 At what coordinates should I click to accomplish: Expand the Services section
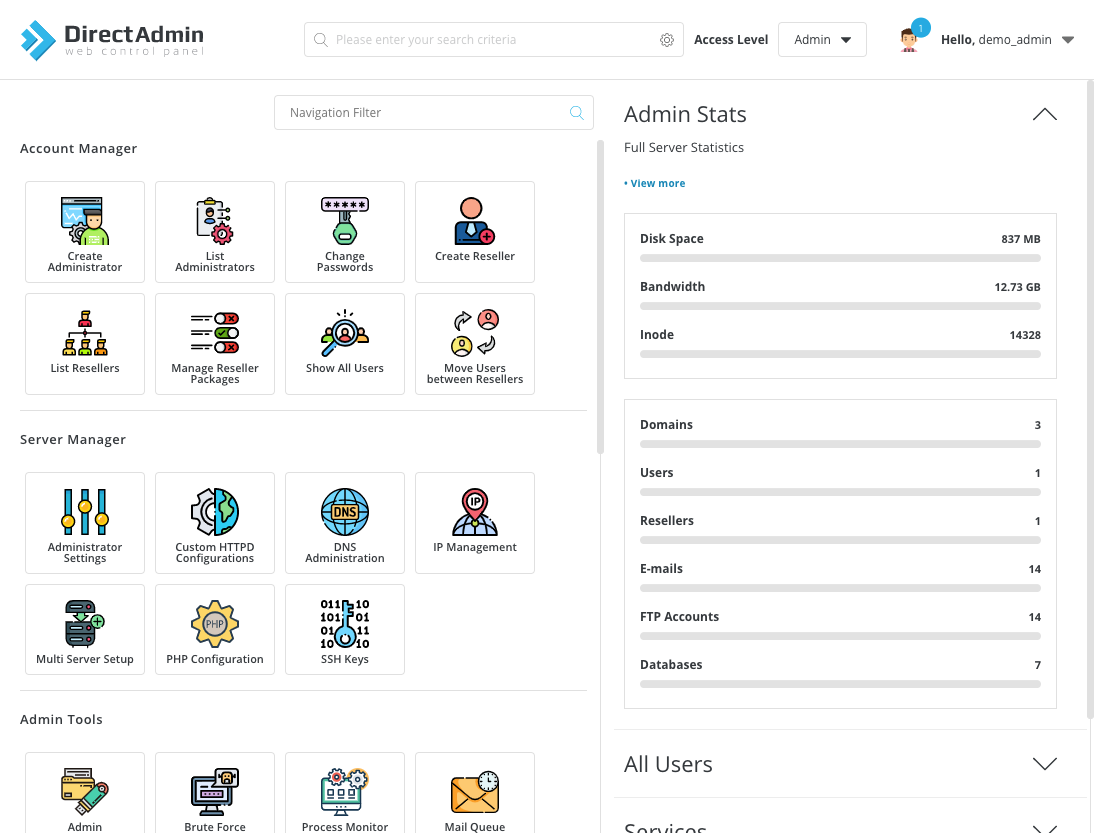click(1044, 826)
